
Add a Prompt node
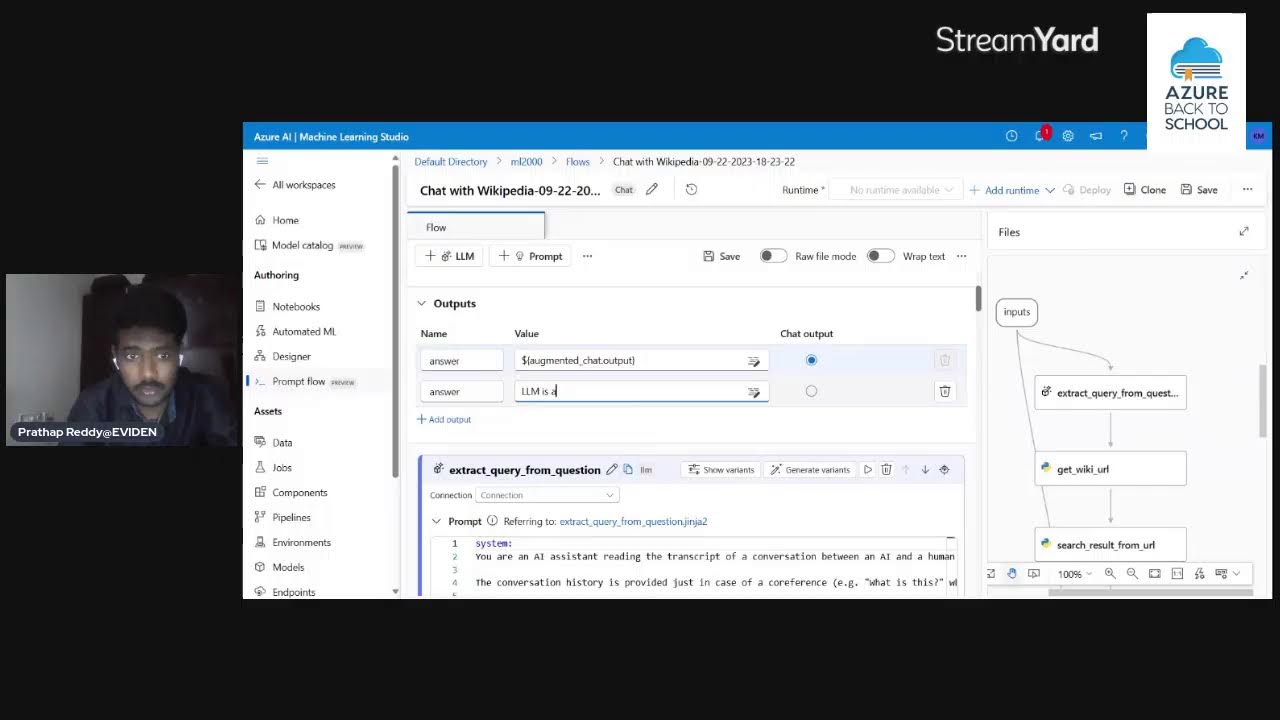pyautogui.click(x=531, y=256)
